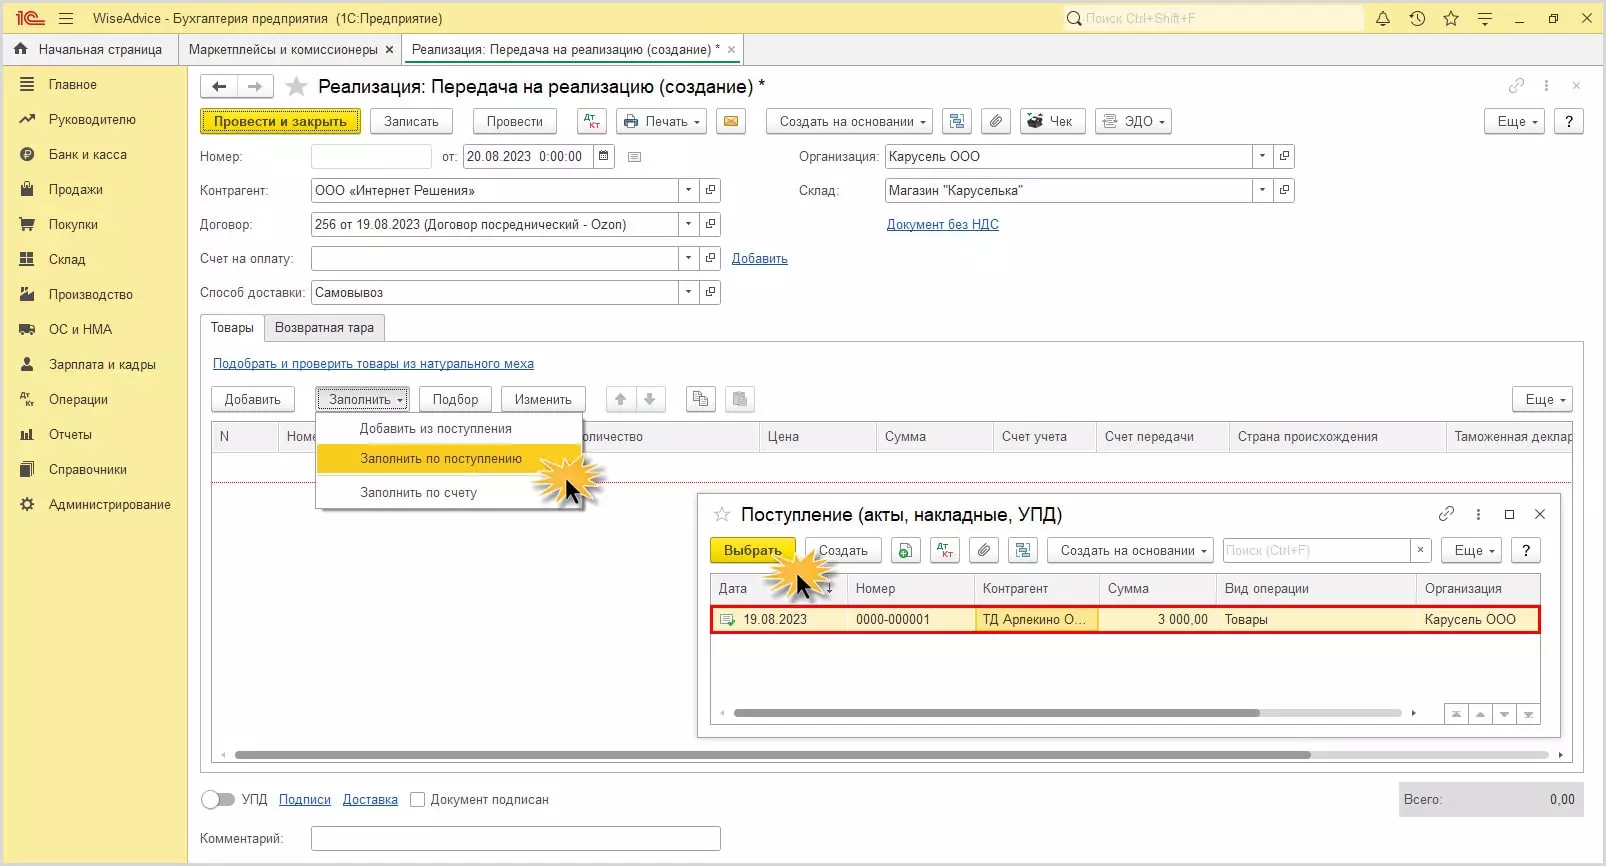Screen dimensions: 1606x866
Task: Open history via clock icon
Action: coord(1417,18)
